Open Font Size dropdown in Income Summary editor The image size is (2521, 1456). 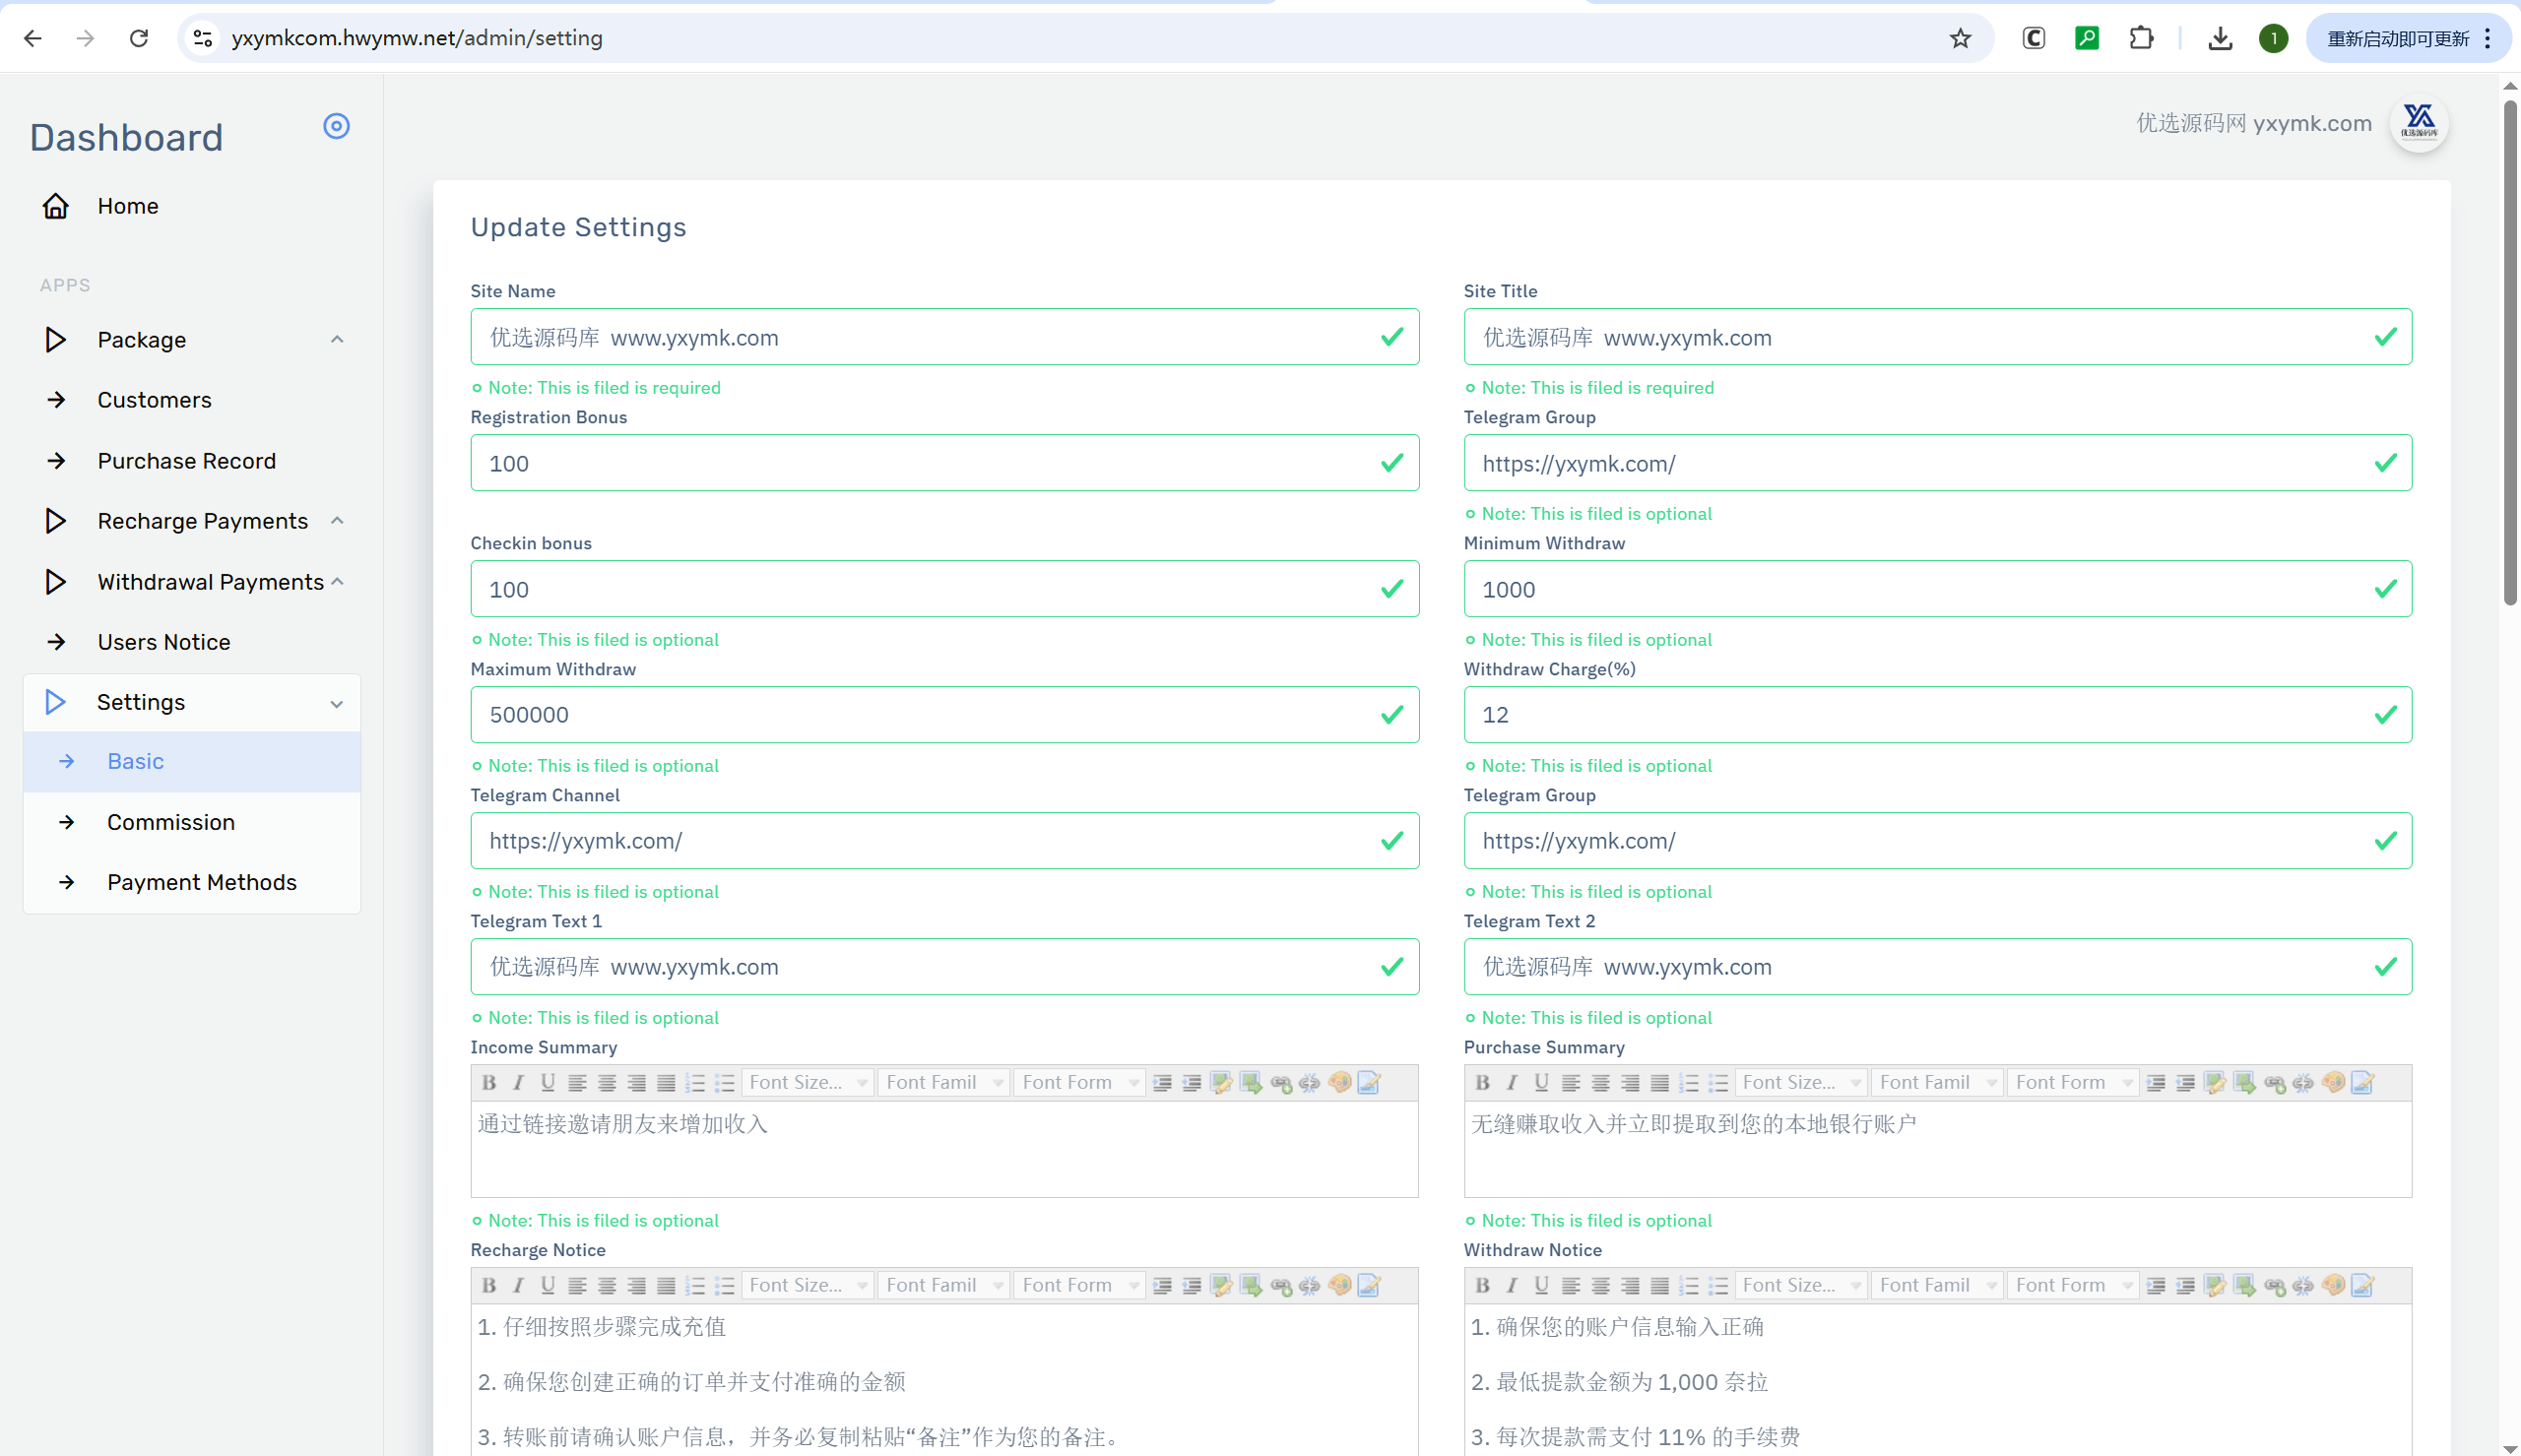807,1082
